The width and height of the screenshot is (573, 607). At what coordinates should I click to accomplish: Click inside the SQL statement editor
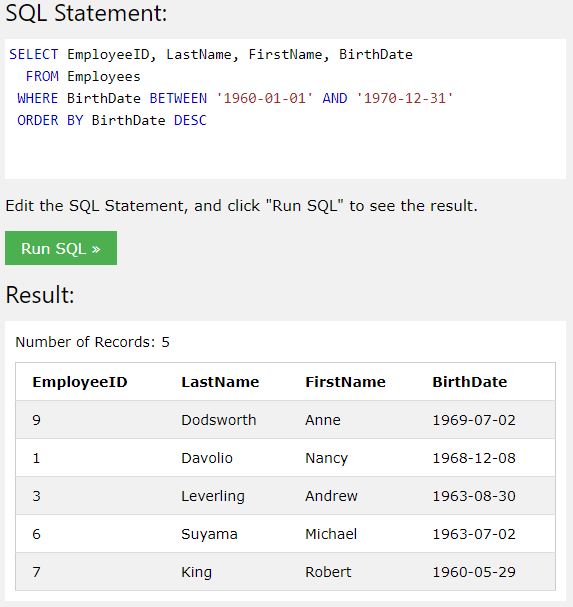coord(285,109)
